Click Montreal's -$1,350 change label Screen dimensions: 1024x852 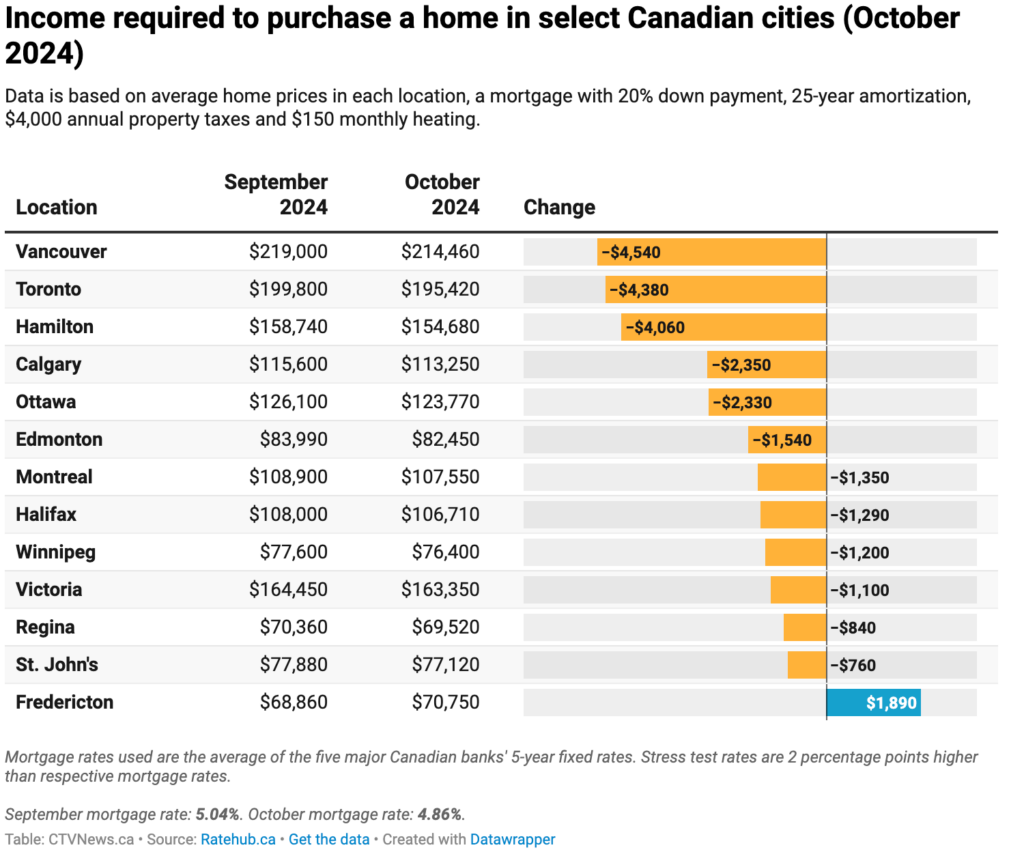pos(860,477)
